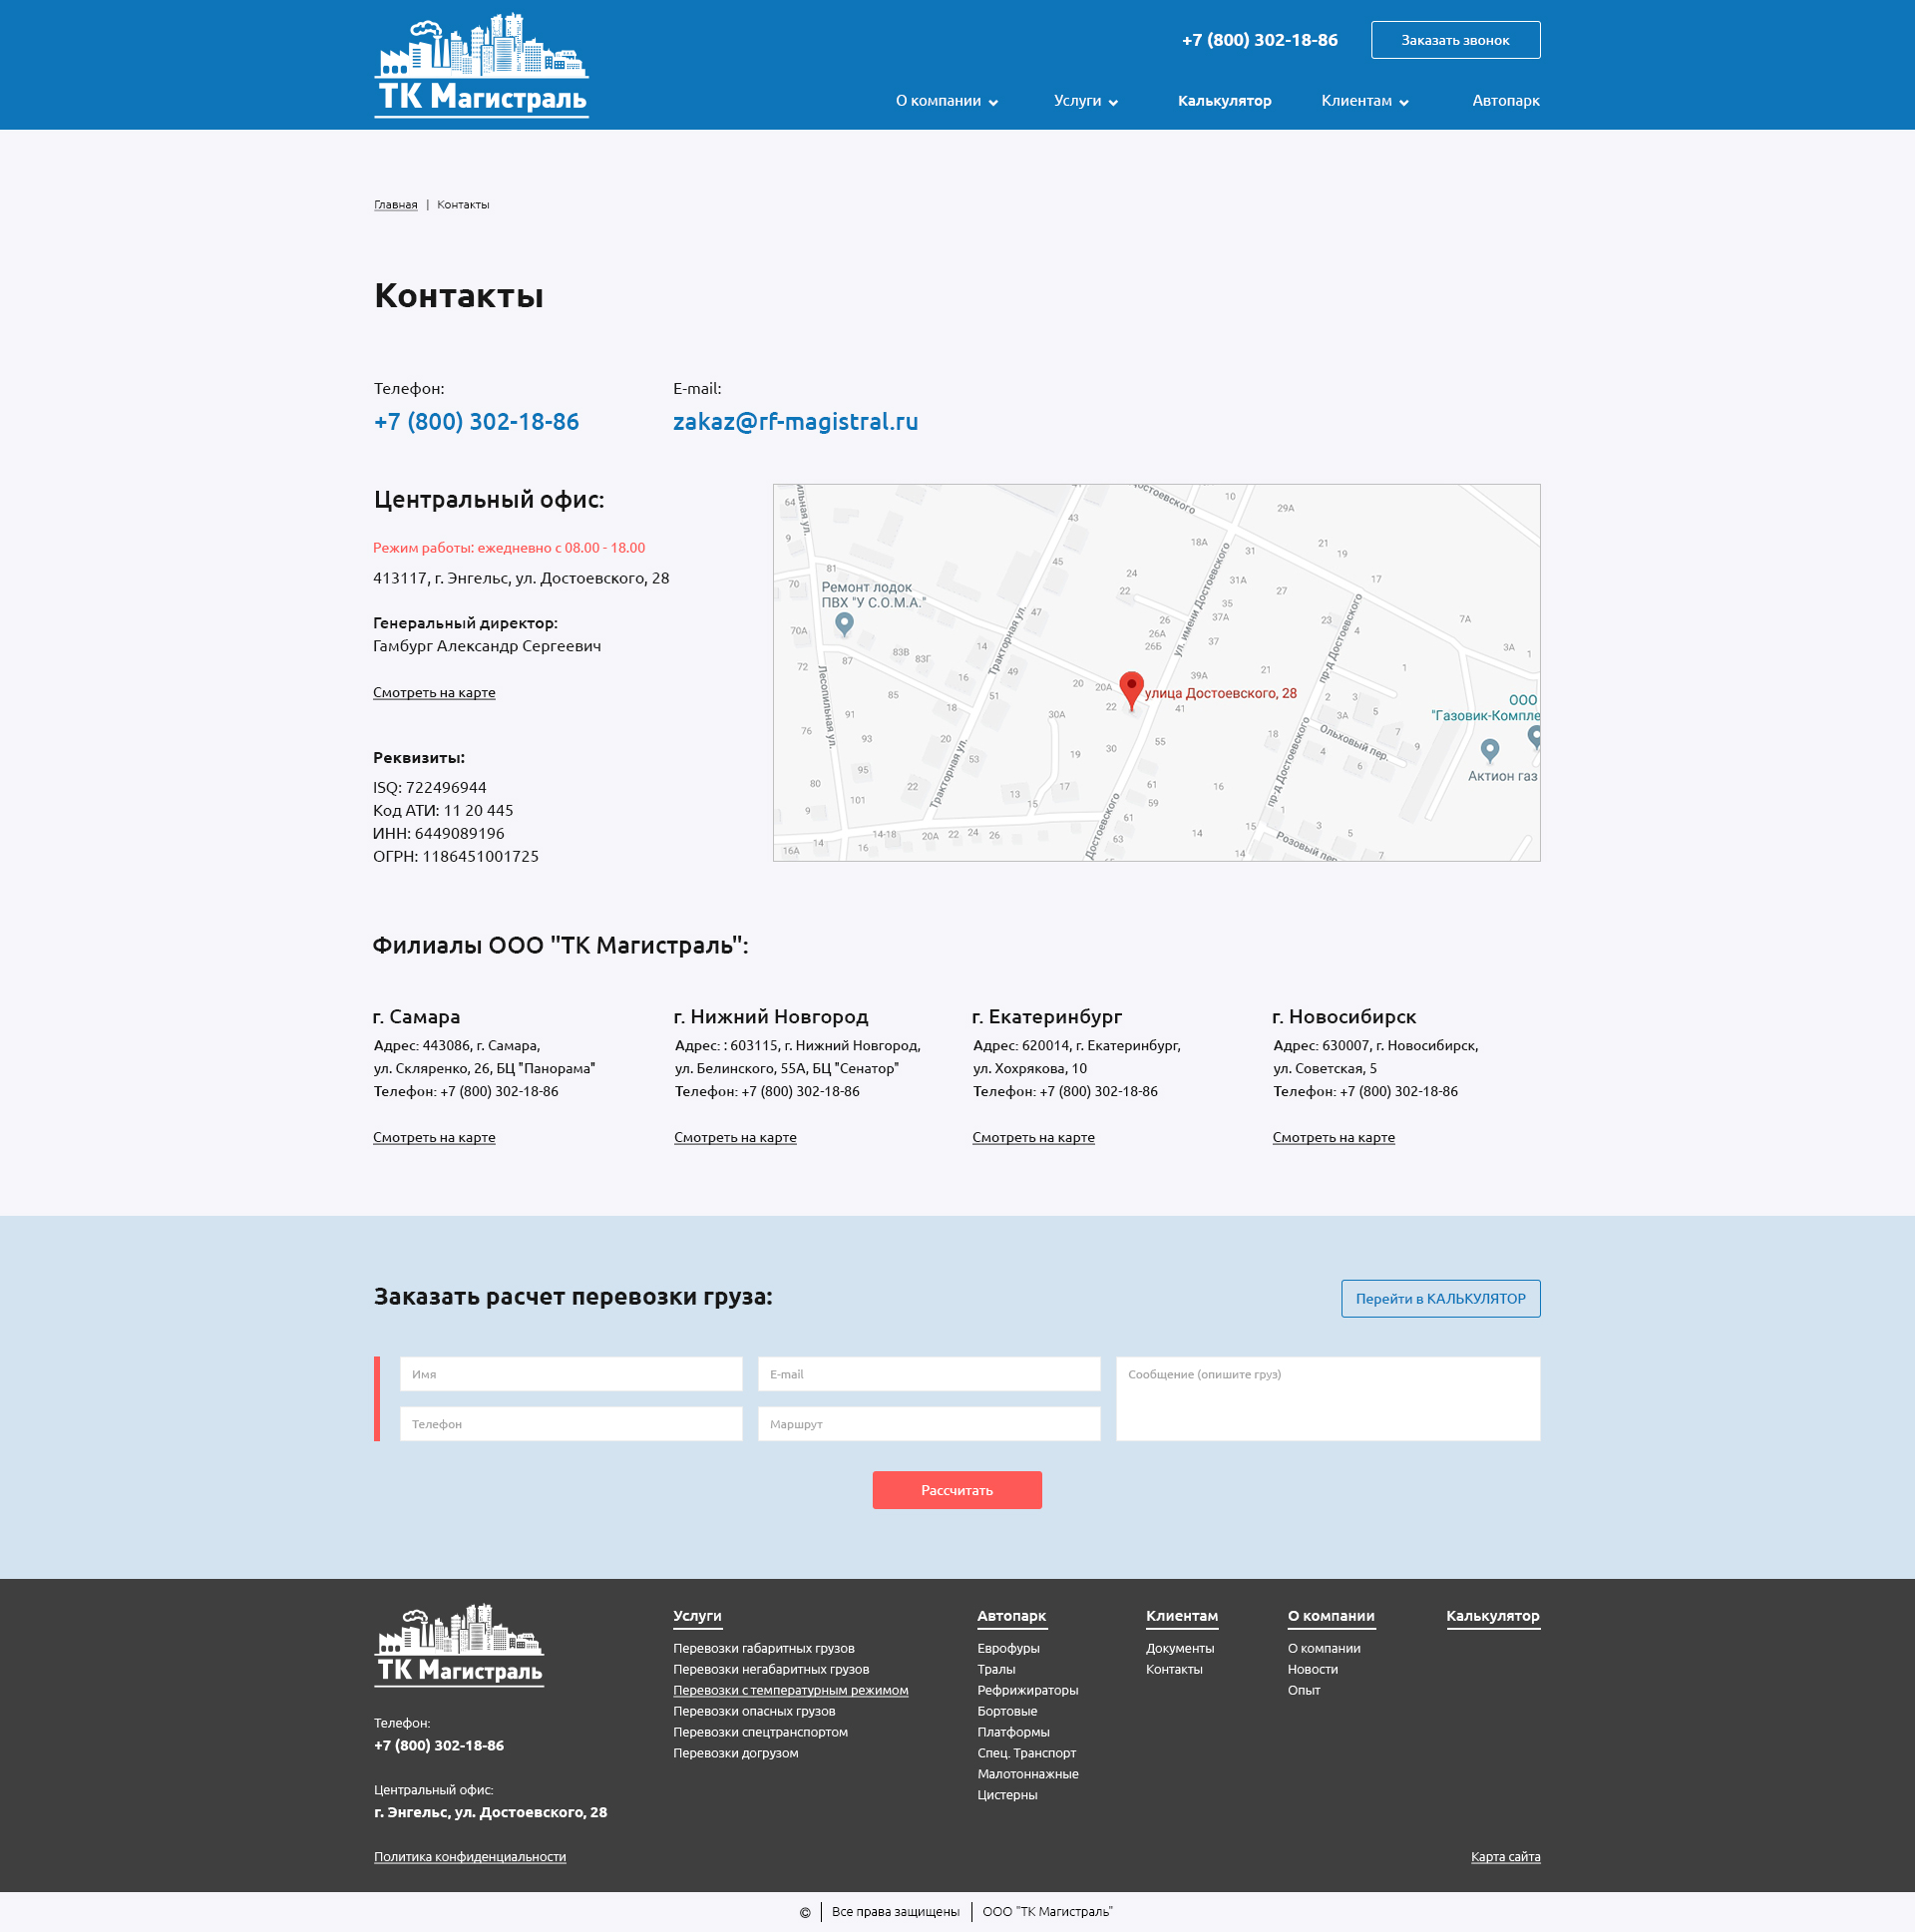Go to Главная breadcrumb link
This screenshot has height=1932, width=1915.
tap(395, 205)
